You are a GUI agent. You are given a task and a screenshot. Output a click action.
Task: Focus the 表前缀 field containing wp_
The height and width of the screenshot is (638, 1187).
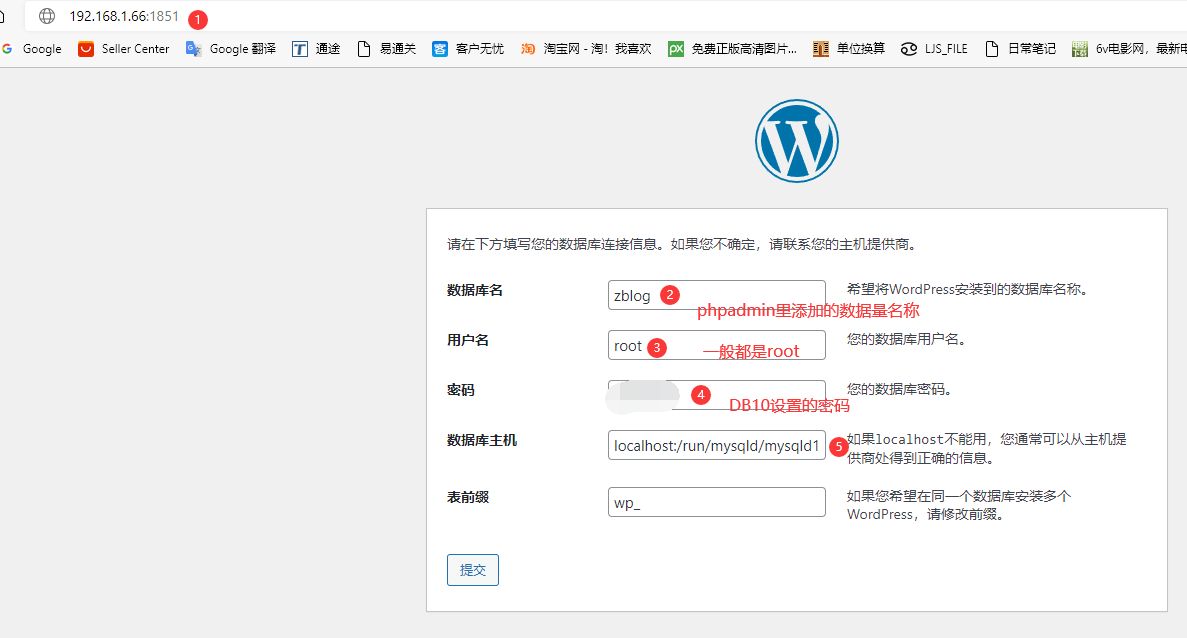(x=716, y=502)
